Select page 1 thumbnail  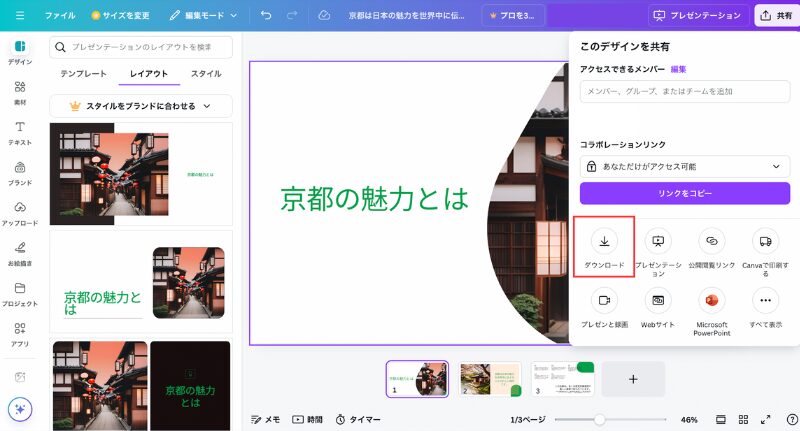coord(417,379)
